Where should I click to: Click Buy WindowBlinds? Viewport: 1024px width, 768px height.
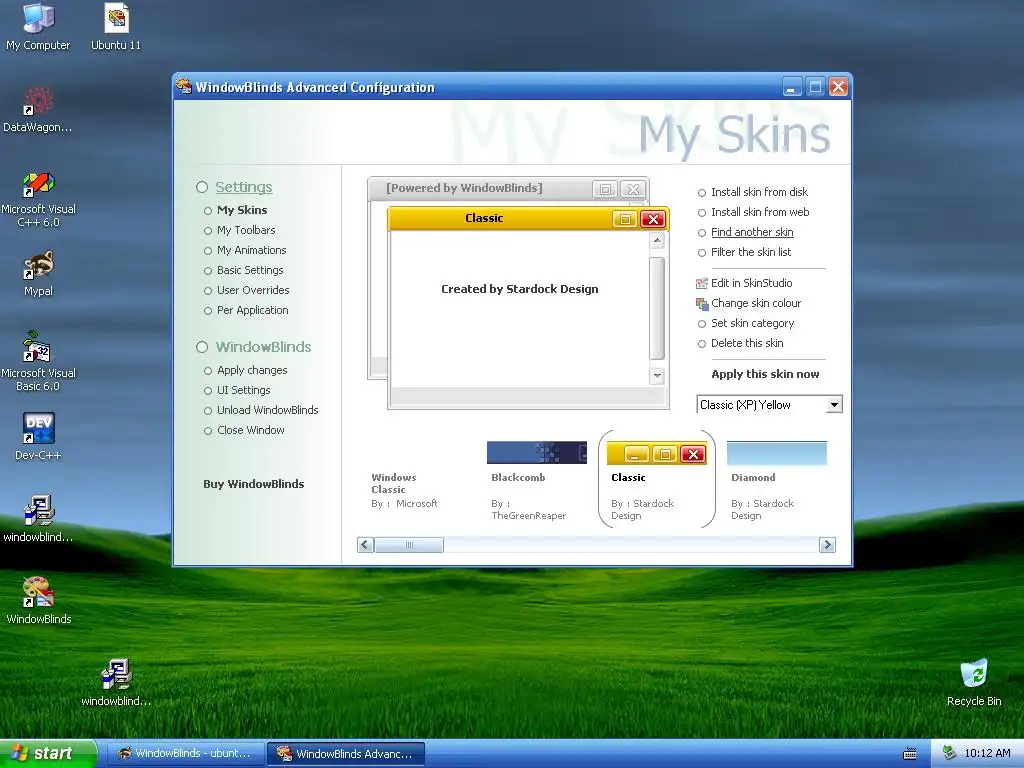(x=253, y=484)
